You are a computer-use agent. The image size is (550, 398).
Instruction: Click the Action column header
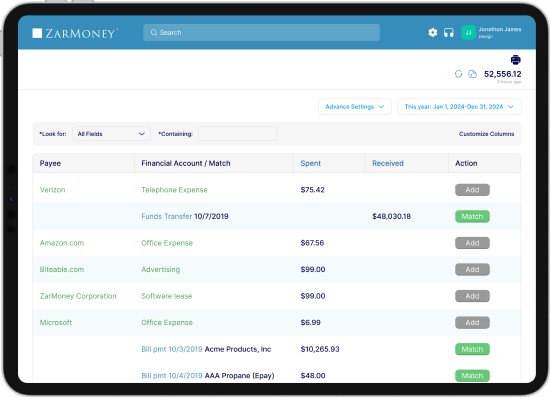tap(466, 163)
